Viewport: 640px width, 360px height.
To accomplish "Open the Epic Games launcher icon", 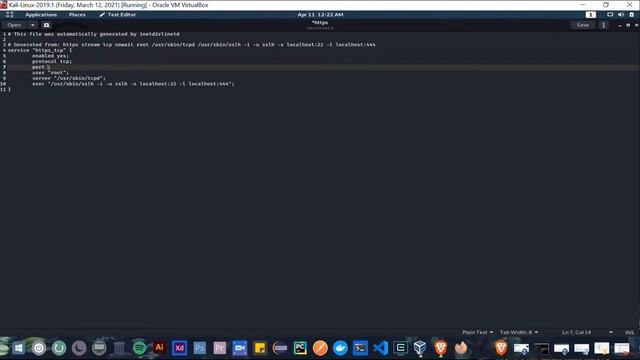I will [x=400, y=348].
